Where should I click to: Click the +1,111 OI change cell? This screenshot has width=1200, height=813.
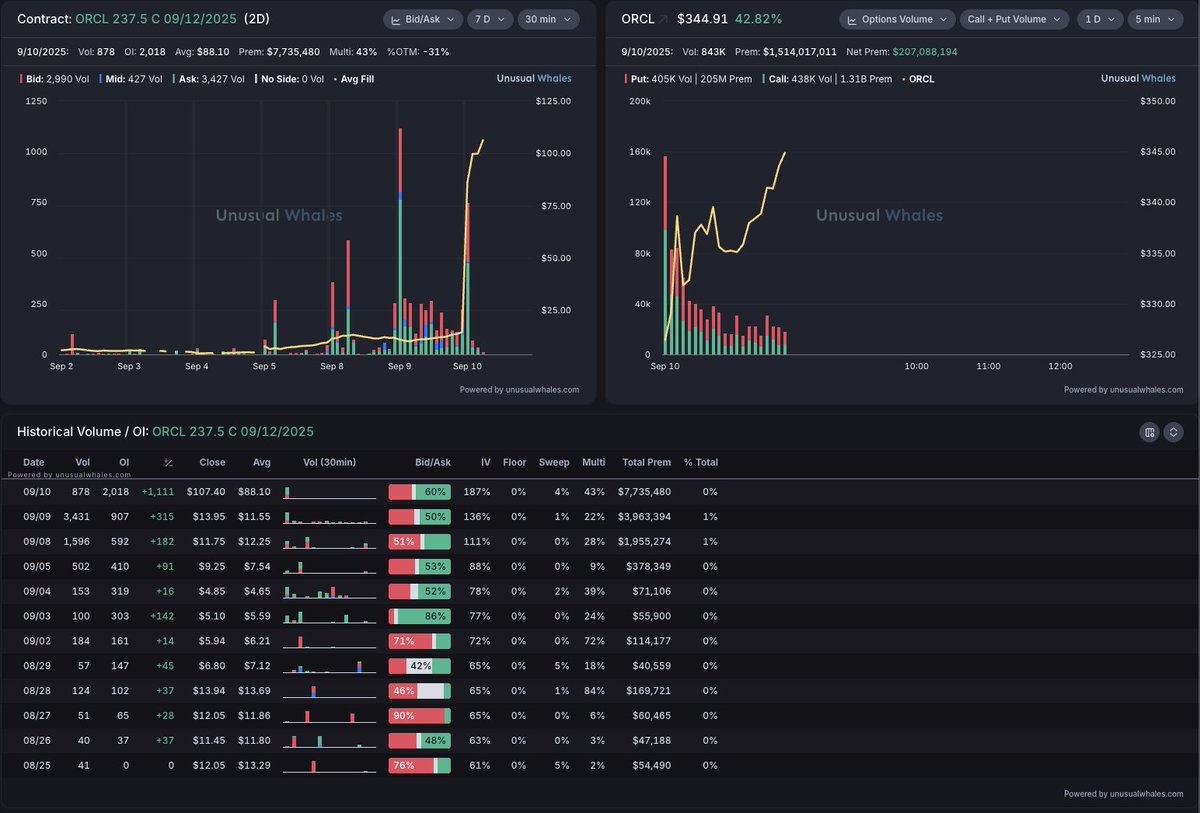coord(158,492)
